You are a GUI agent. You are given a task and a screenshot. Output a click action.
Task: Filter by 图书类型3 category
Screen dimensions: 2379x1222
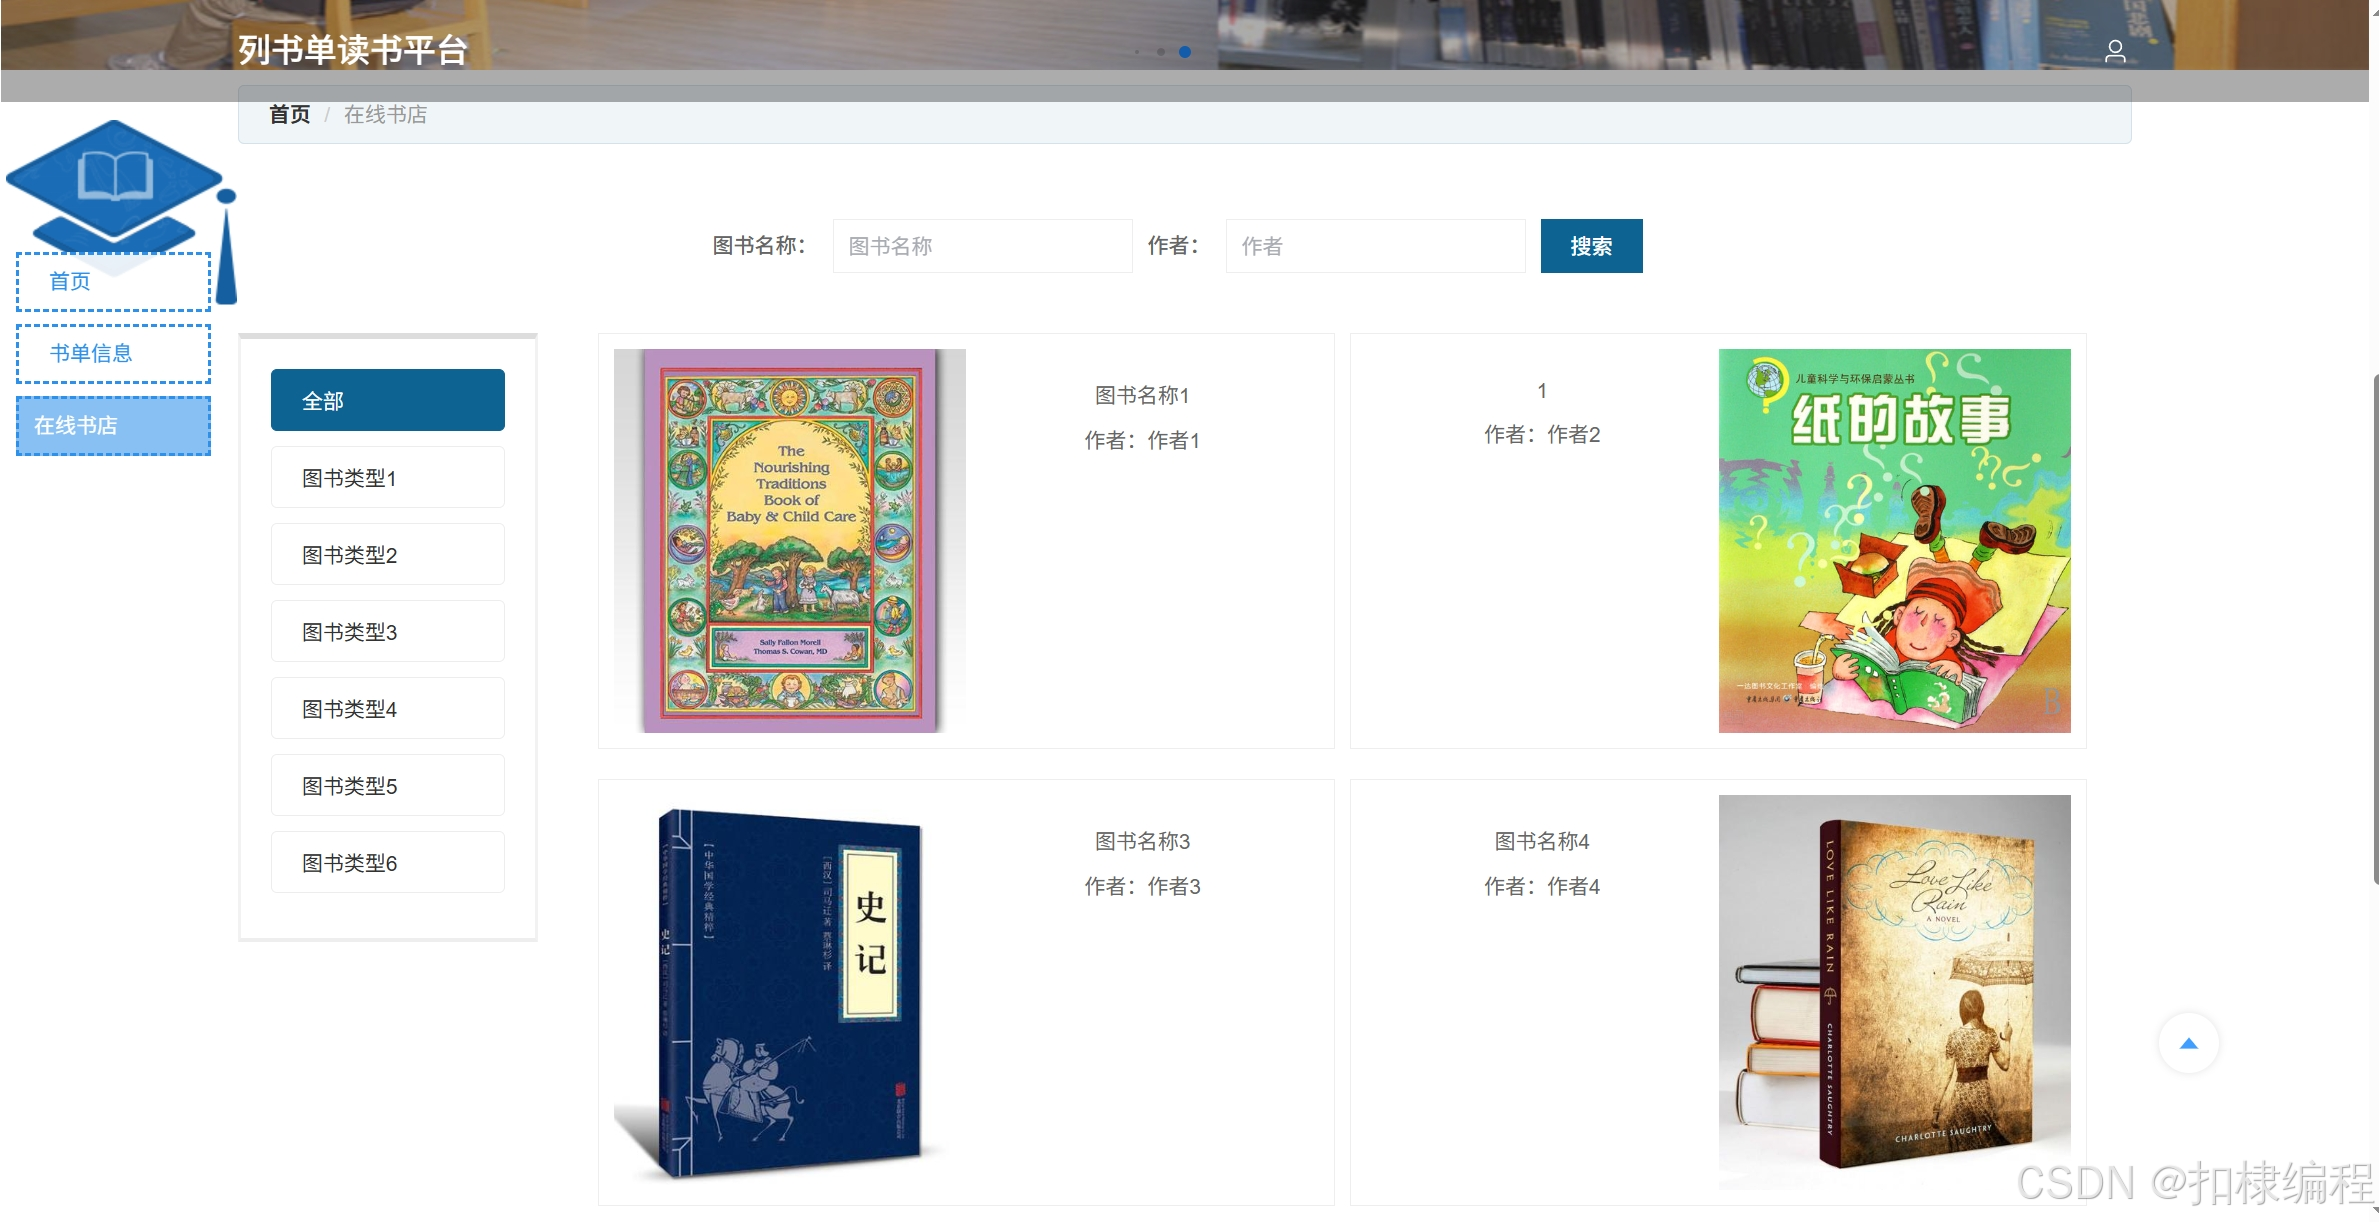388,631
